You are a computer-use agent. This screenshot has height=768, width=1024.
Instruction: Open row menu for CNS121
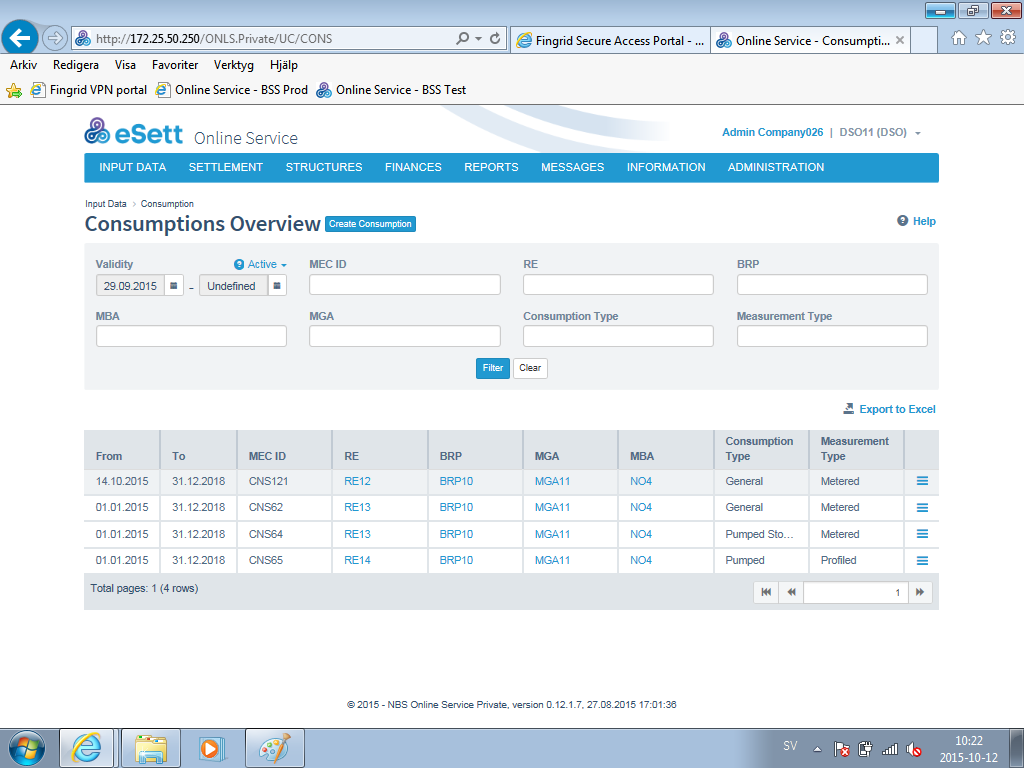coord(922,481)
